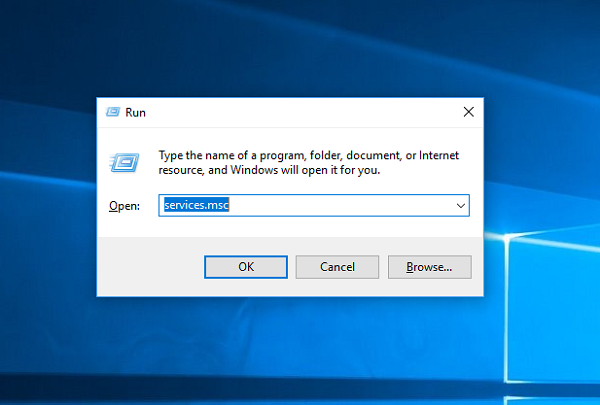Close the Run dialog with X
The image size is (600, 405).
coord(468,113)
